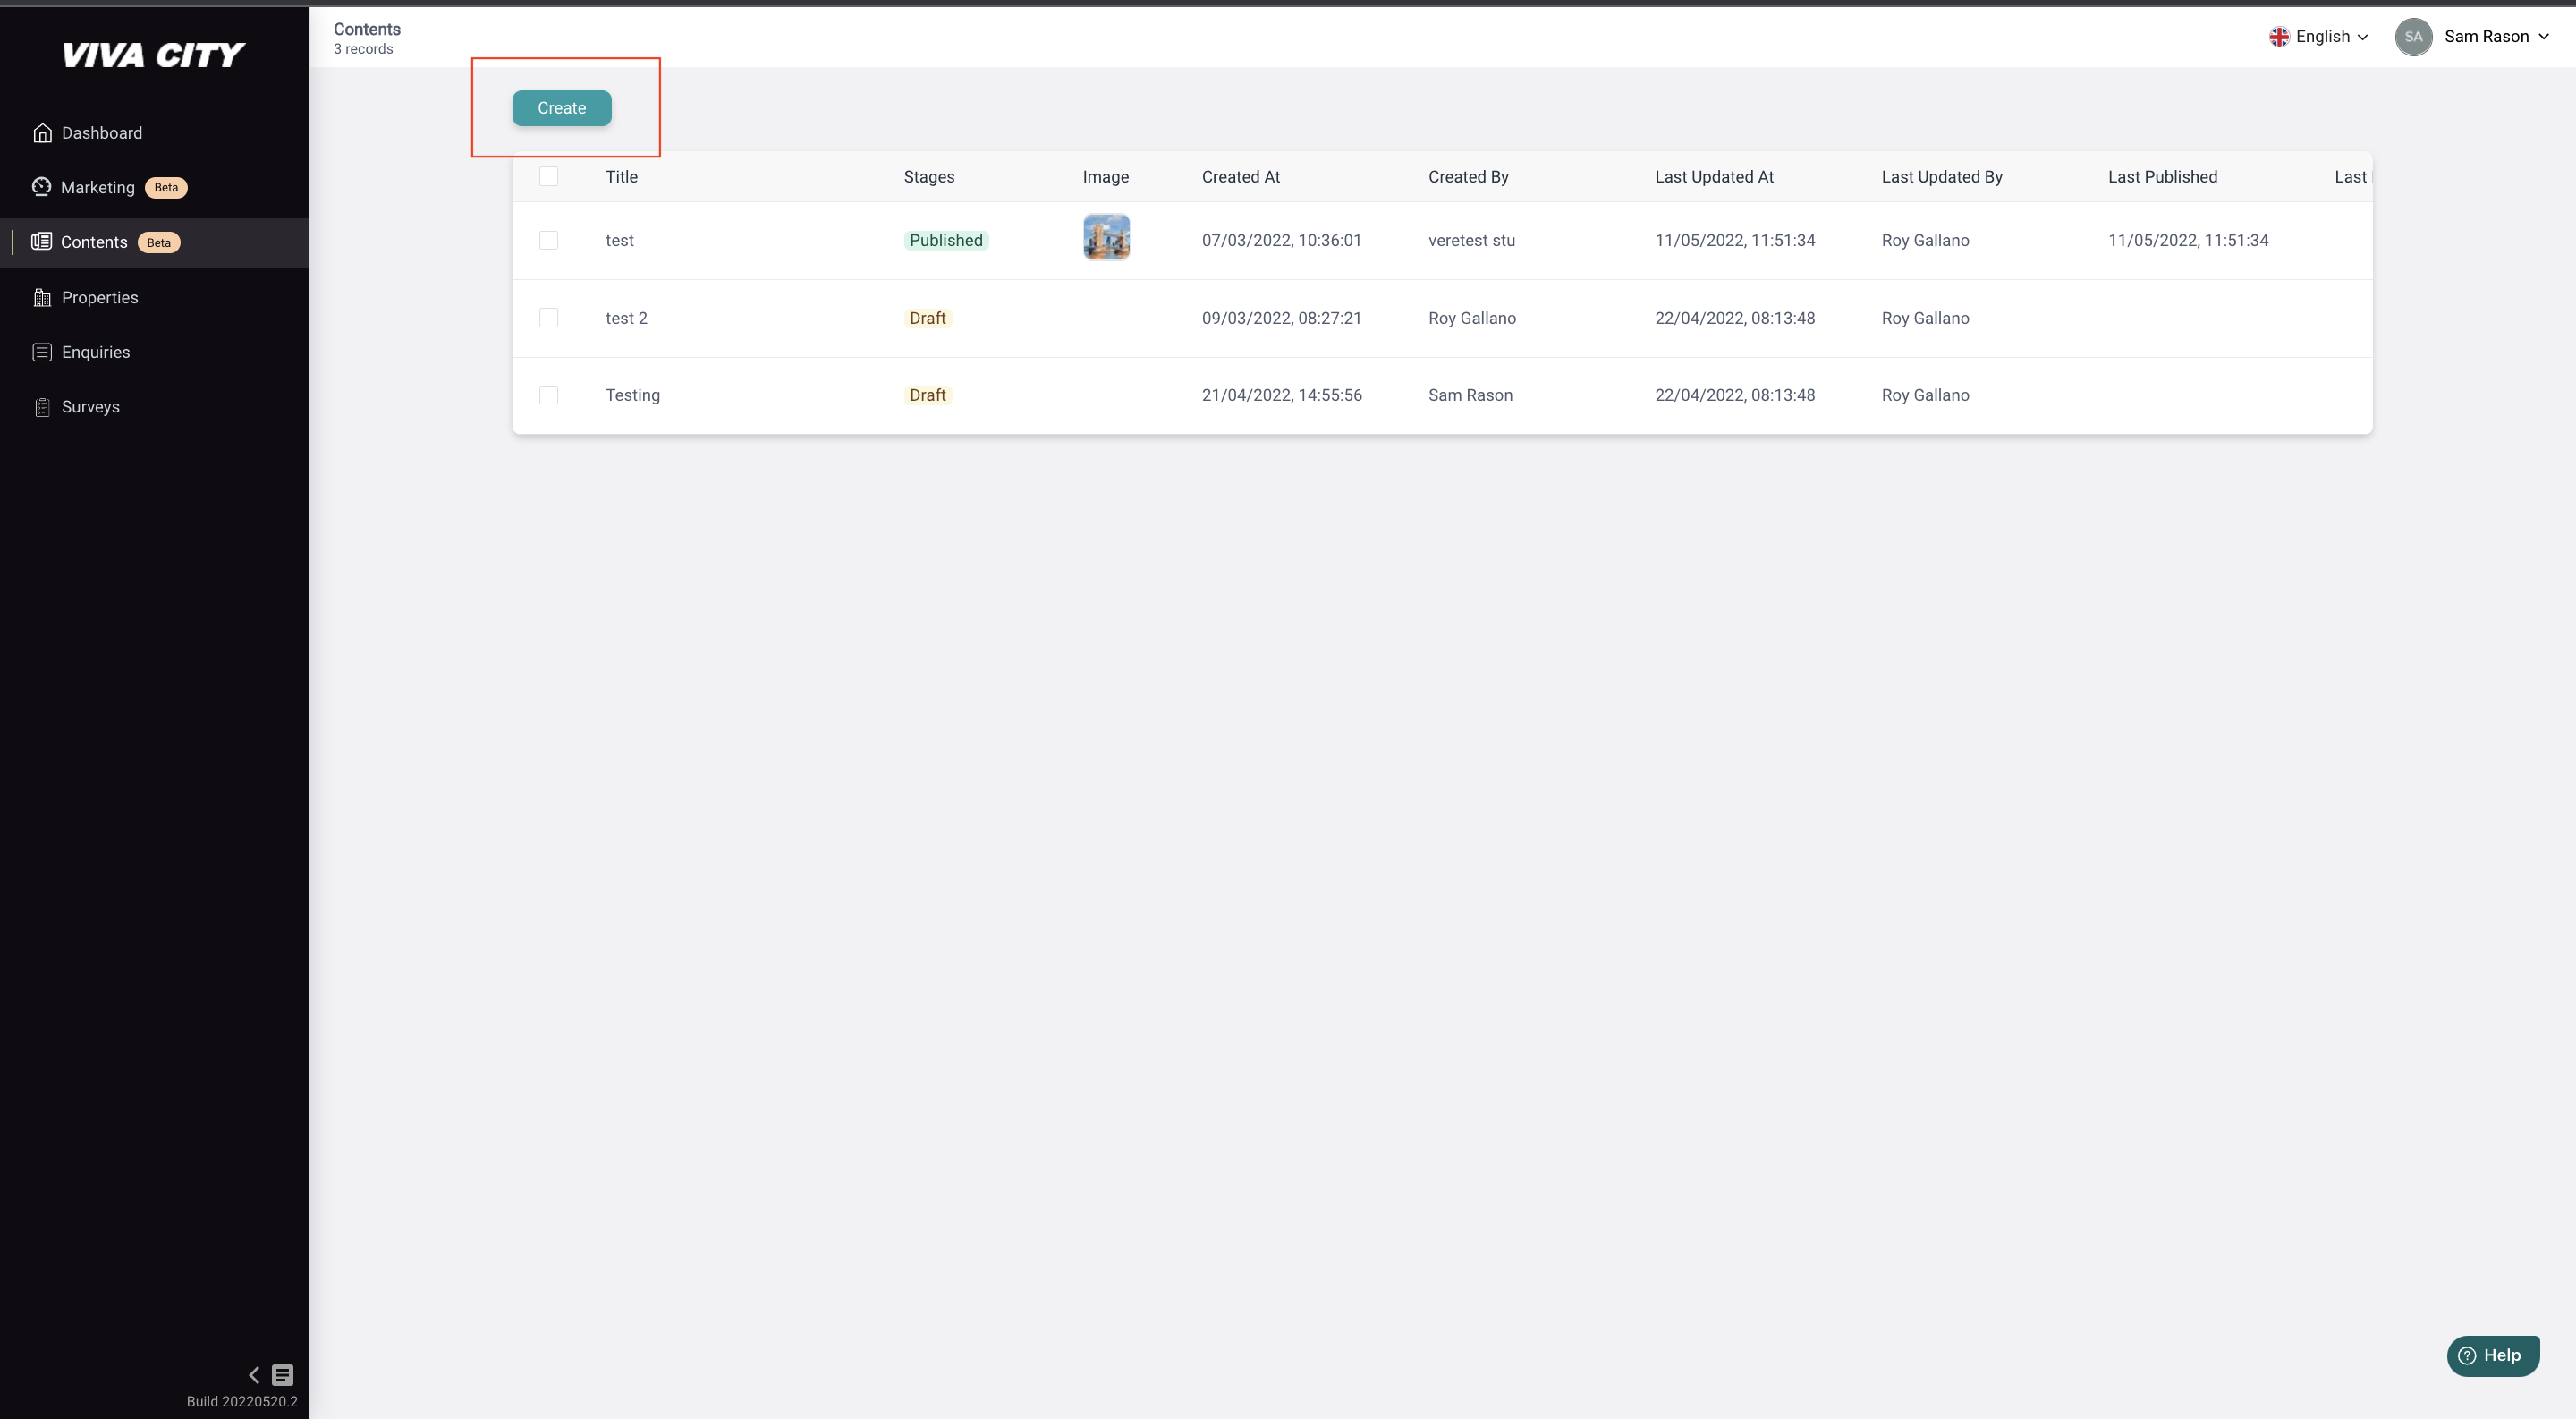
Task: Open the notes icon beside collapse arrow
Action: (283, 1375)
